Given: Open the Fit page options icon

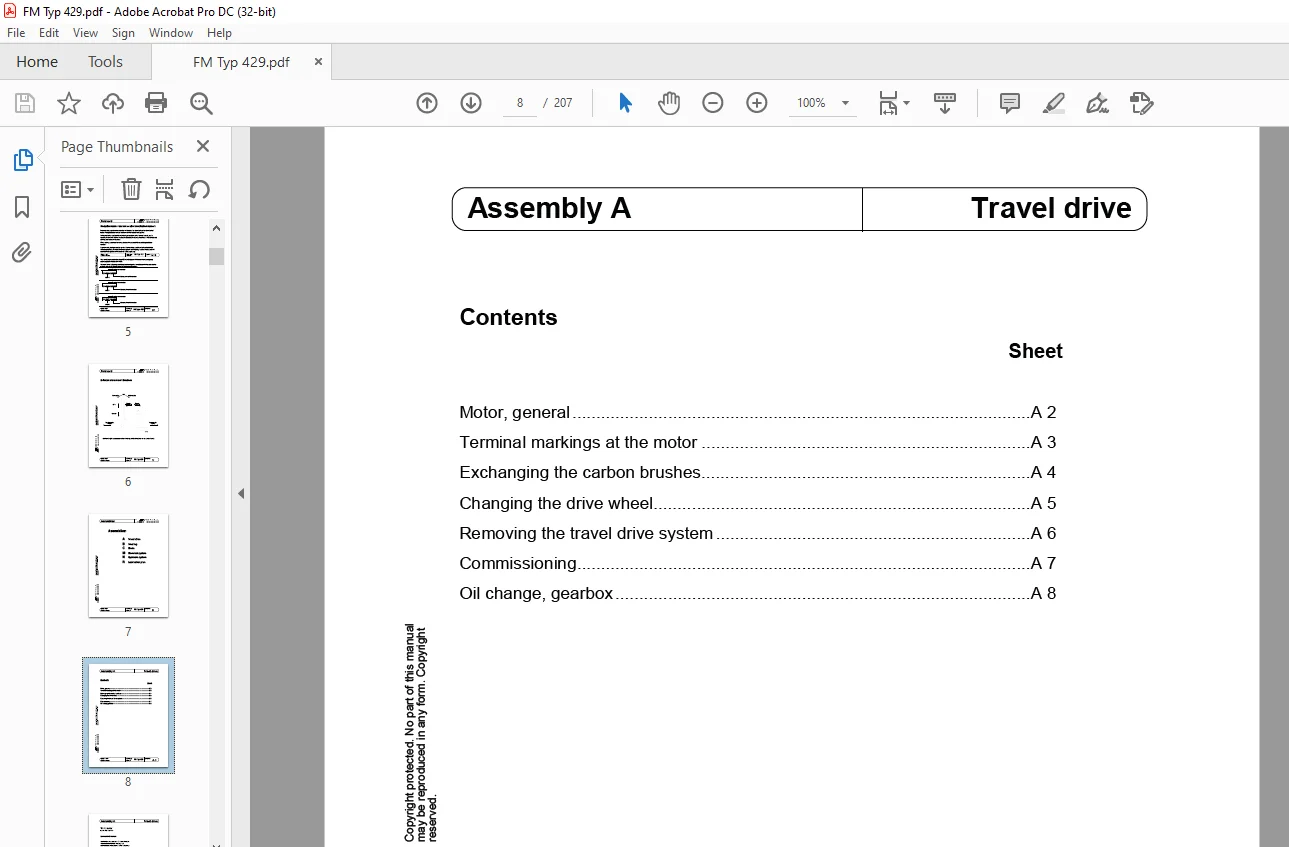Looking at the screenshot, I should click(894, 103).
